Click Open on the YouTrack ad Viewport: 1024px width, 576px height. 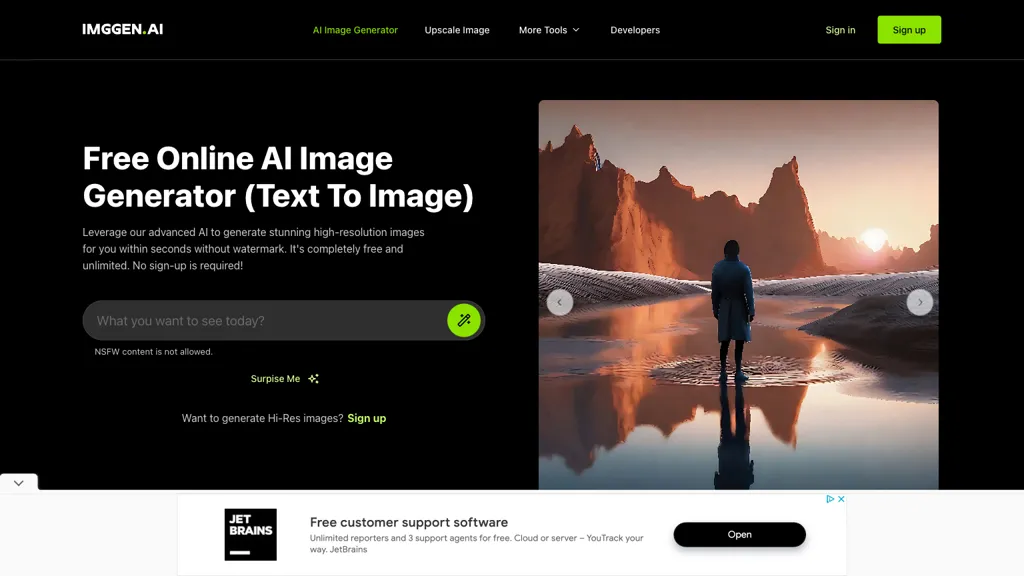(x=739, y=534)
